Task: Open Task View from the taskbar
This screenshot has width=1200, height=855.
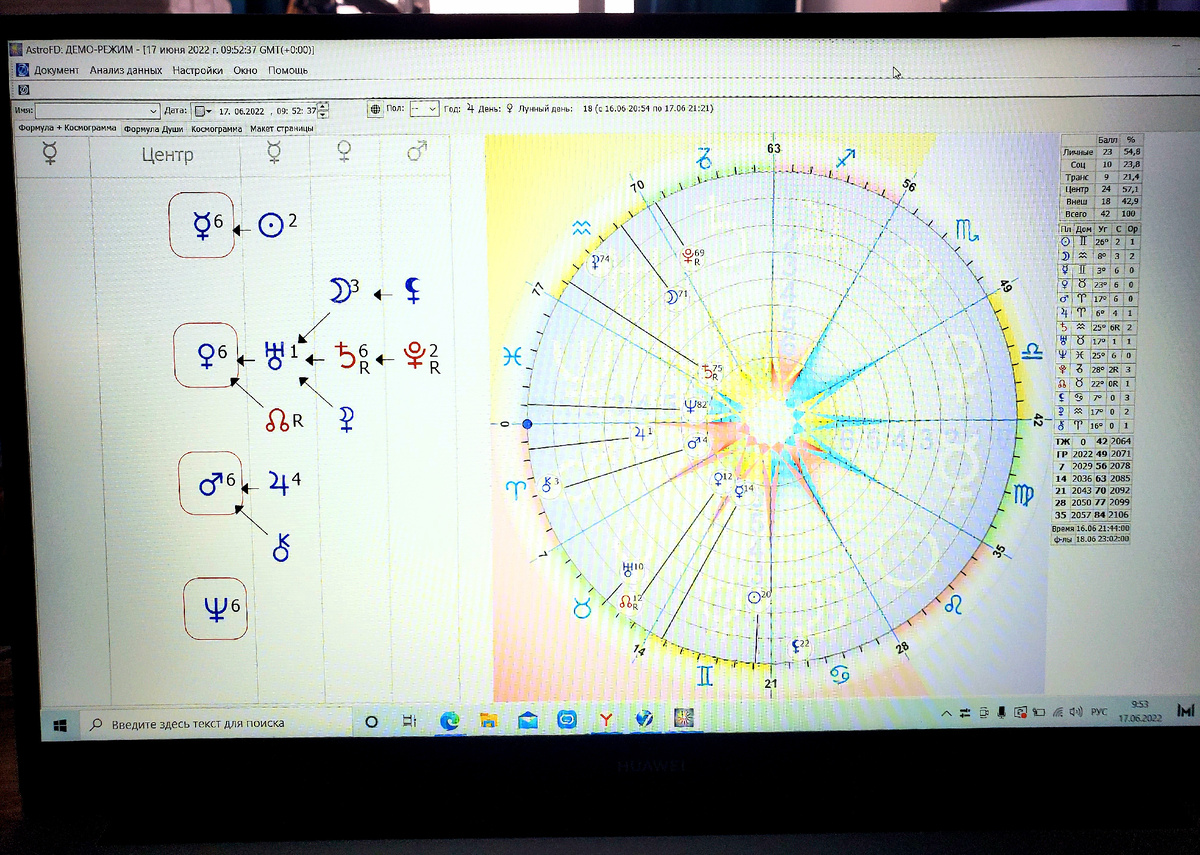Action: (x=409, y=720)
